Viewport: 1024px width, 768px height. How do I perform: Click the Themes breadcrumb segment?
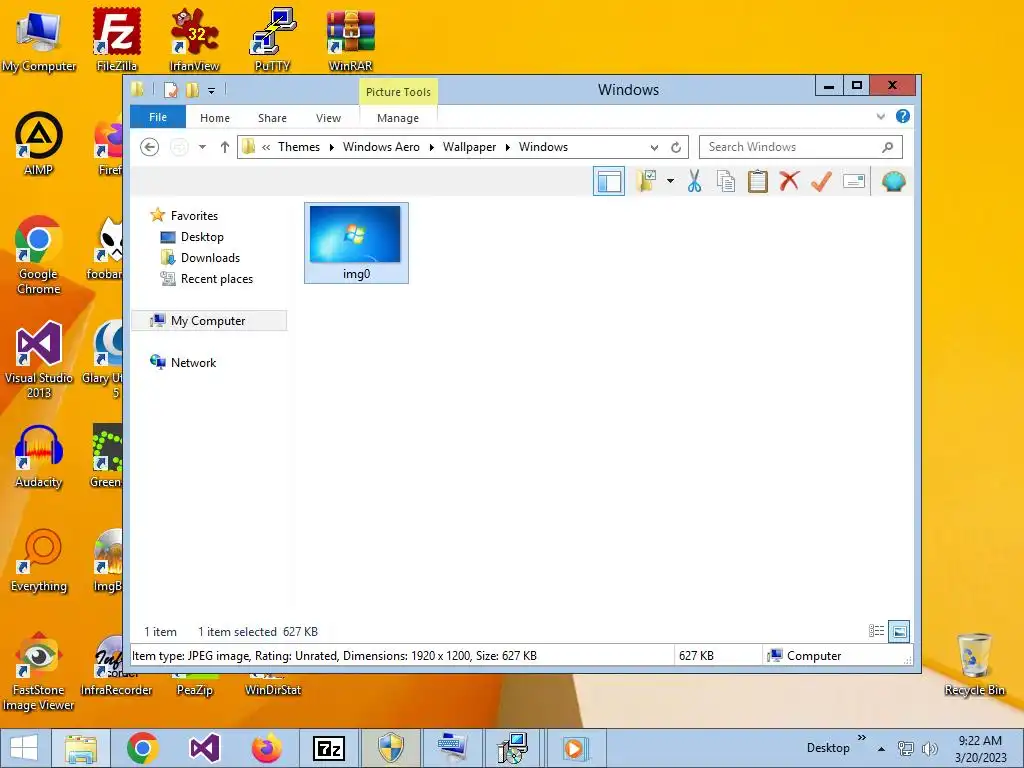click(299, 147)
